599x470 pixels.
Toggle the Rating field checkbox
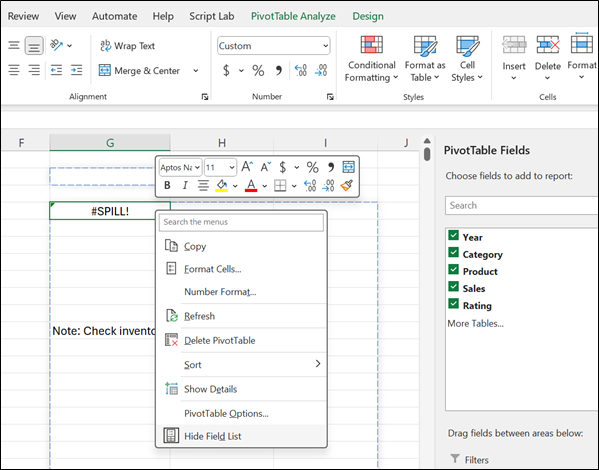[x=453, y=303]
